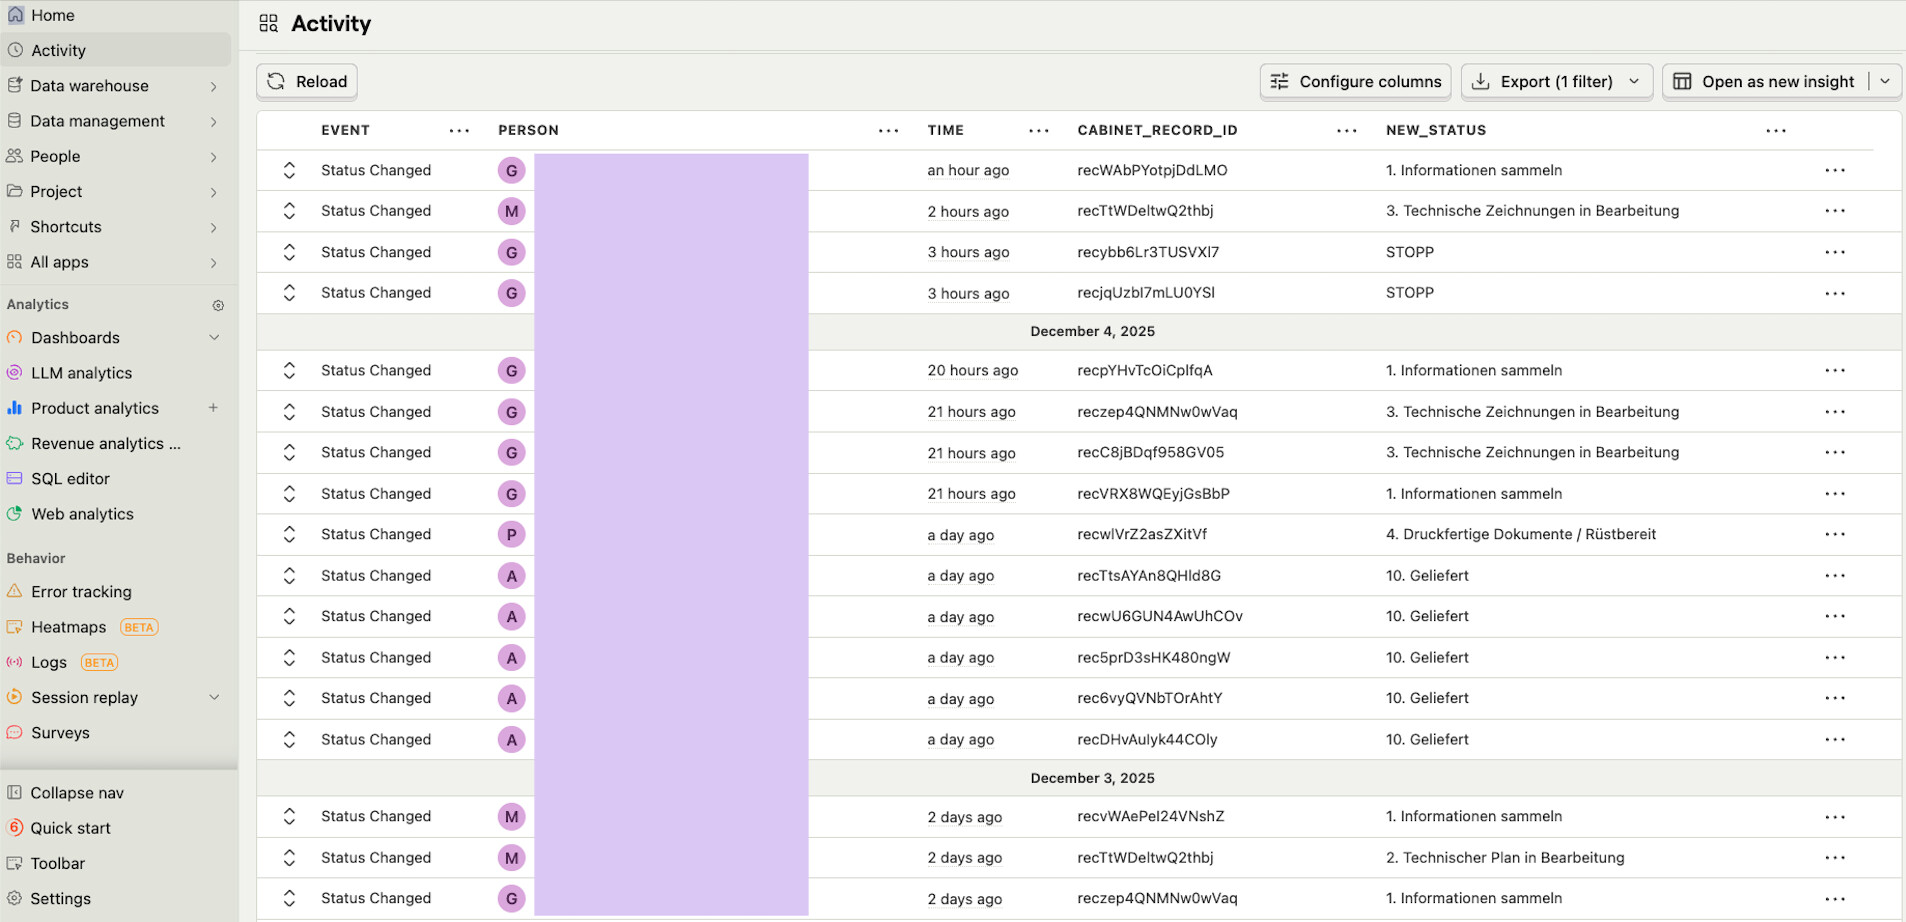Viewport: 1906px width, 922px height.
Task: Open LLM analytics from the sidebar
Action: point(81,373)
